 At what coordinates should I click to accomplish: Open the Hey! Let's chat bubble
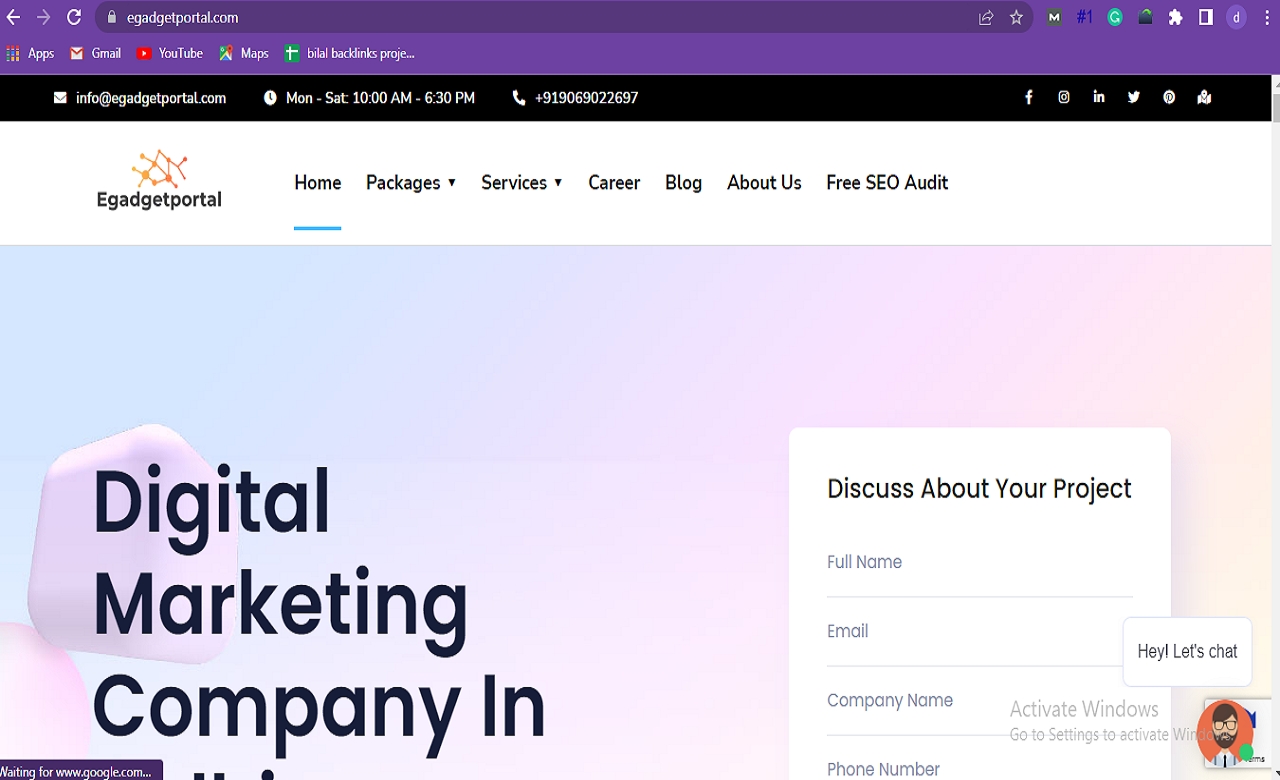coord(1187,652)
